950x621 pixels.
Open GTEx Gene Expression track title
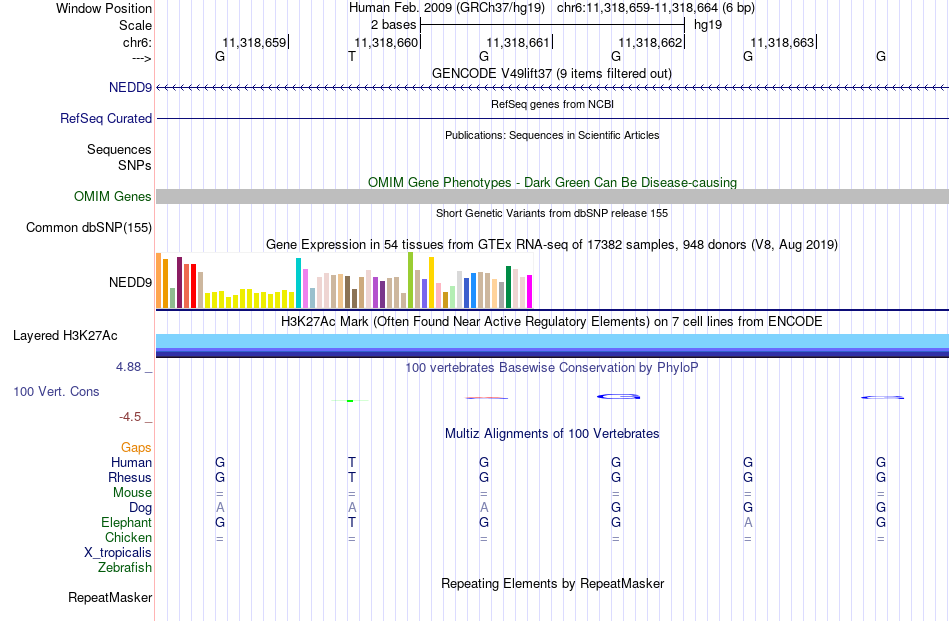(x=552, y=244)
